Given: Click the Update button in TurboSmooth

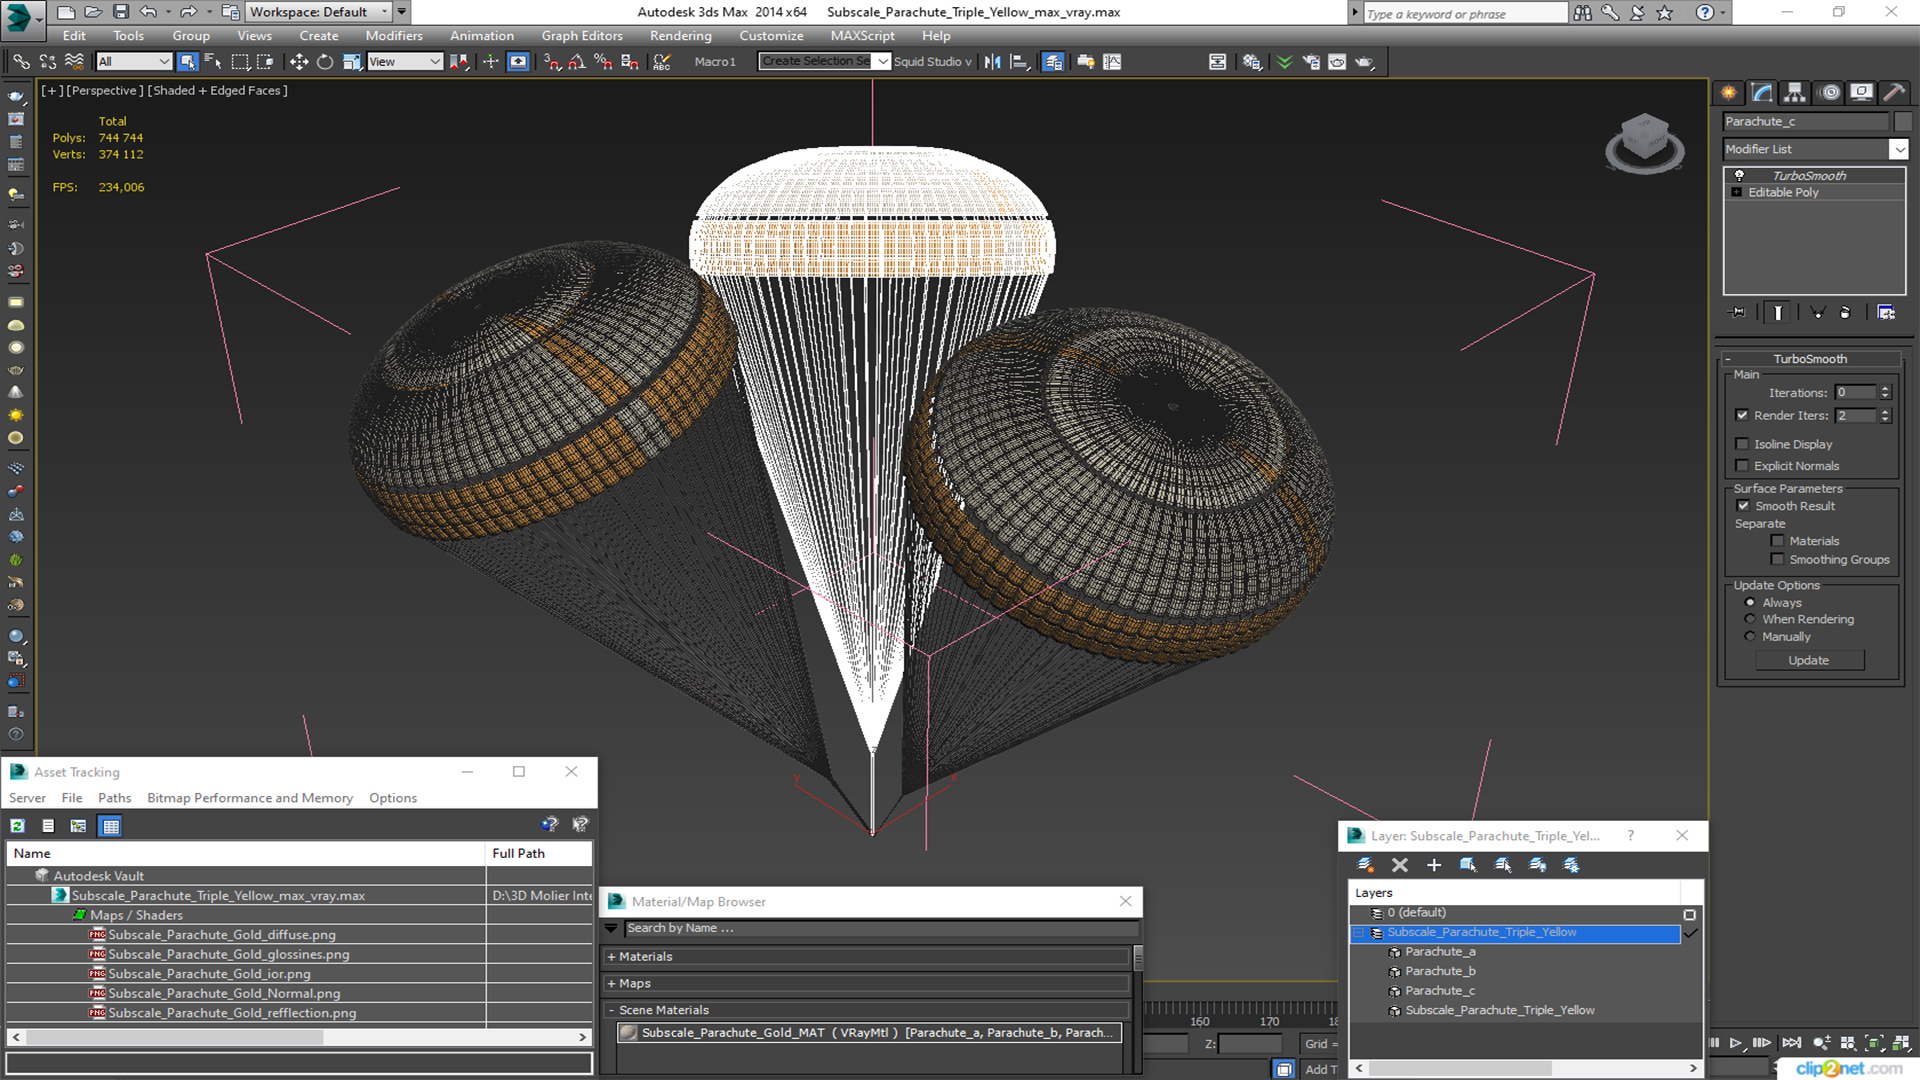Looking at the screenshot, I should click(x=1809, y=661).
